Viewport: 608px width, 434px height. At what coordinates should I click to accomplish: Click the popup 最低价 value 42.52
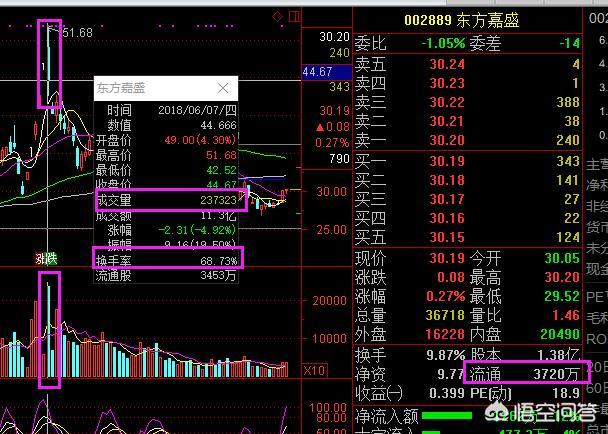point(221,170)
